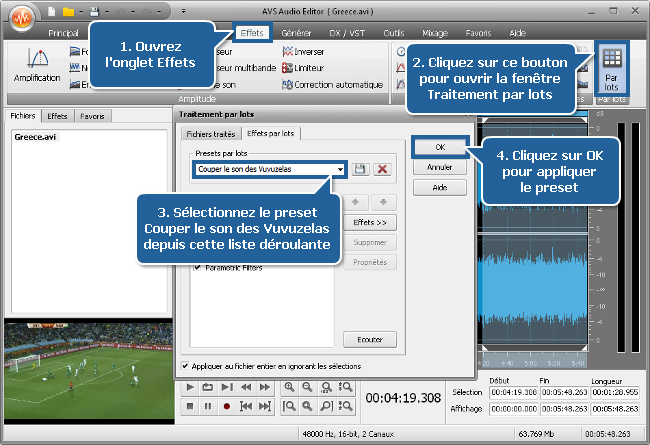Select the Fichiers tab in left panel

(23, 116)
